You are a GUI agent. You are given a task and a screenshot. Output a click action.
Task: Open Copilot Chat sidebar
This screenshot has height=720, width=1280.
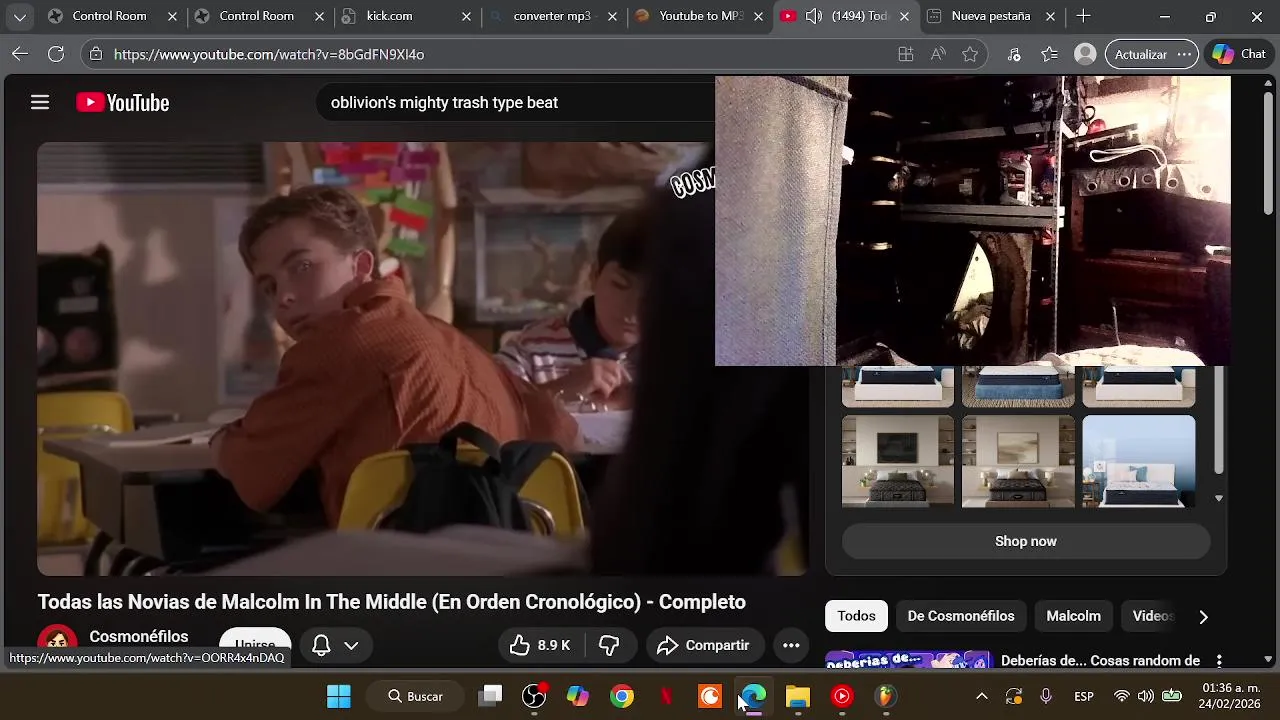pos(1239,54)
